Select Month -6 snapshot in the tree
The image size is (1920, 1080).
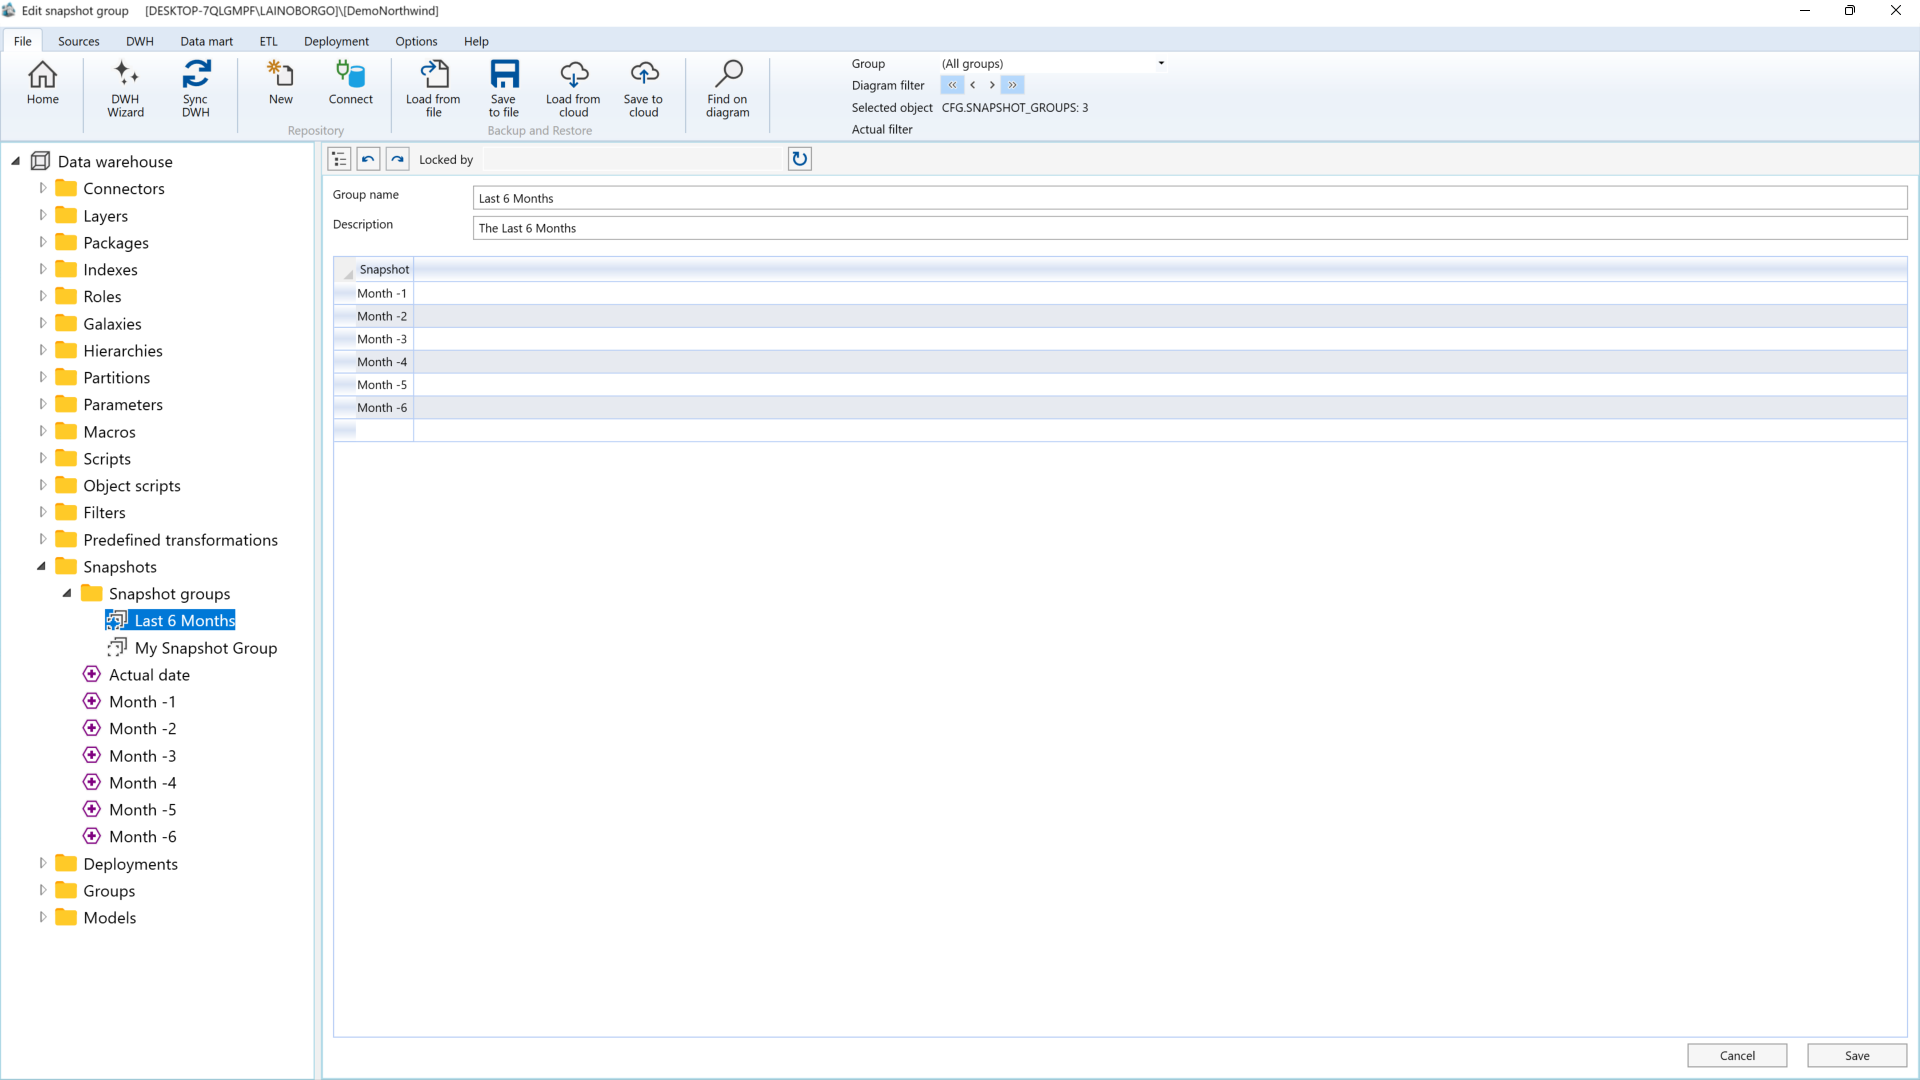tap(142, 837)
